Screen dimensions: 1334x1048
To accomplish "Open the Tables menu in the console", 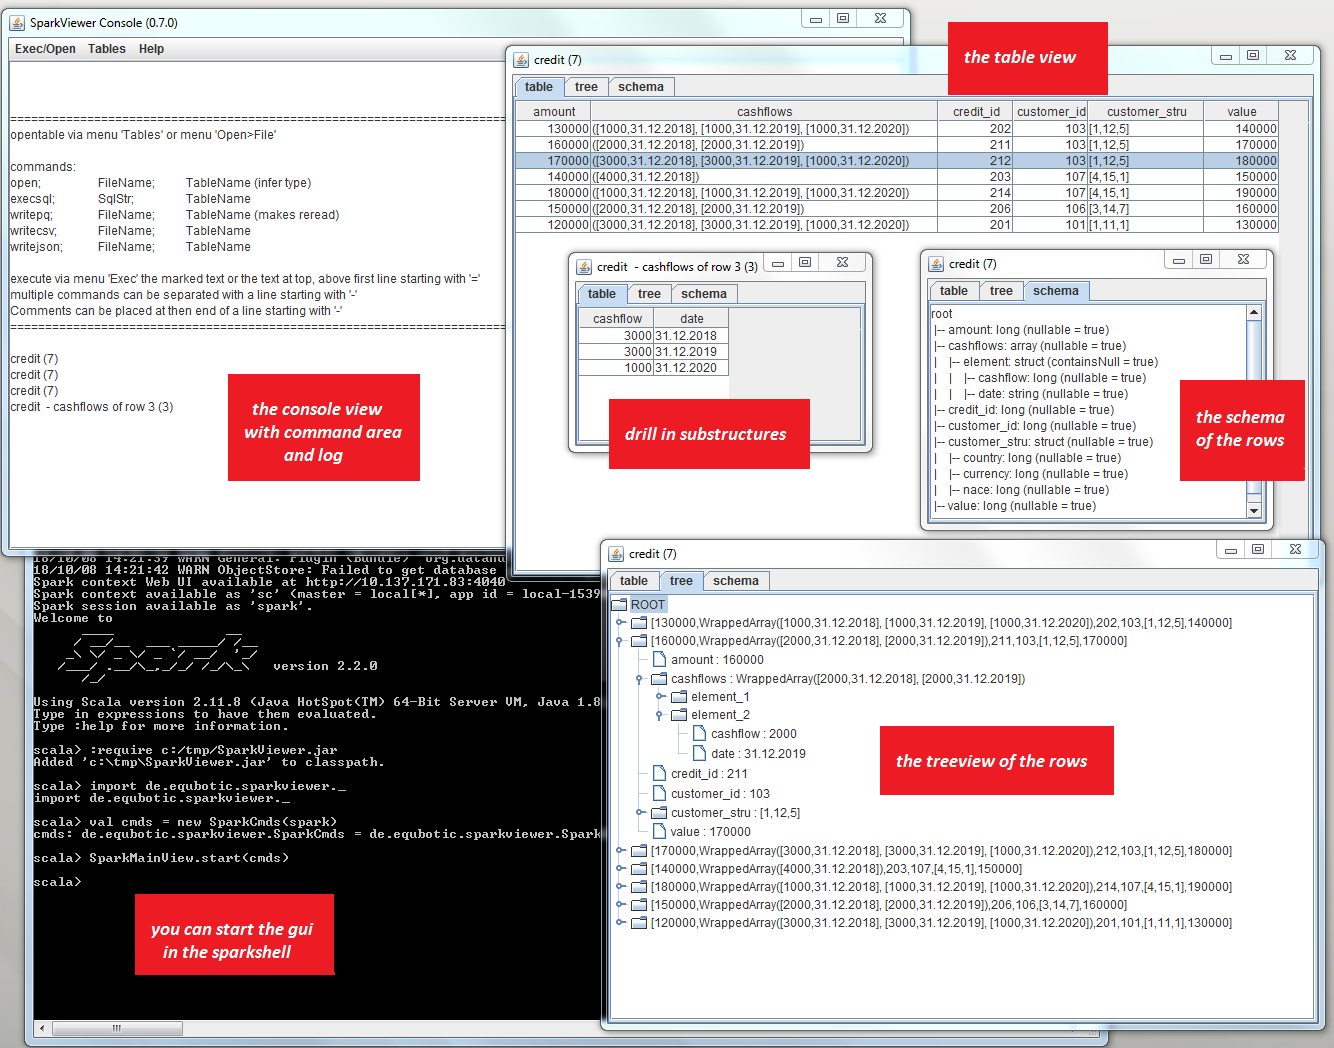I will click(x=107, y=49).
